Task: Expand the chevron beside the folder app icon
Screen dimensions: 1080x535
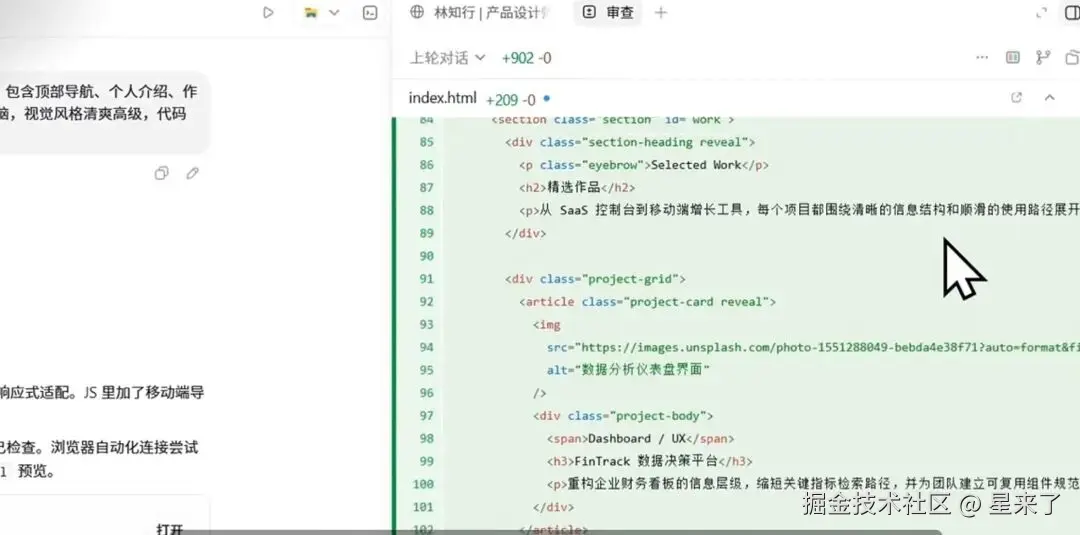Action: (334, 12)
